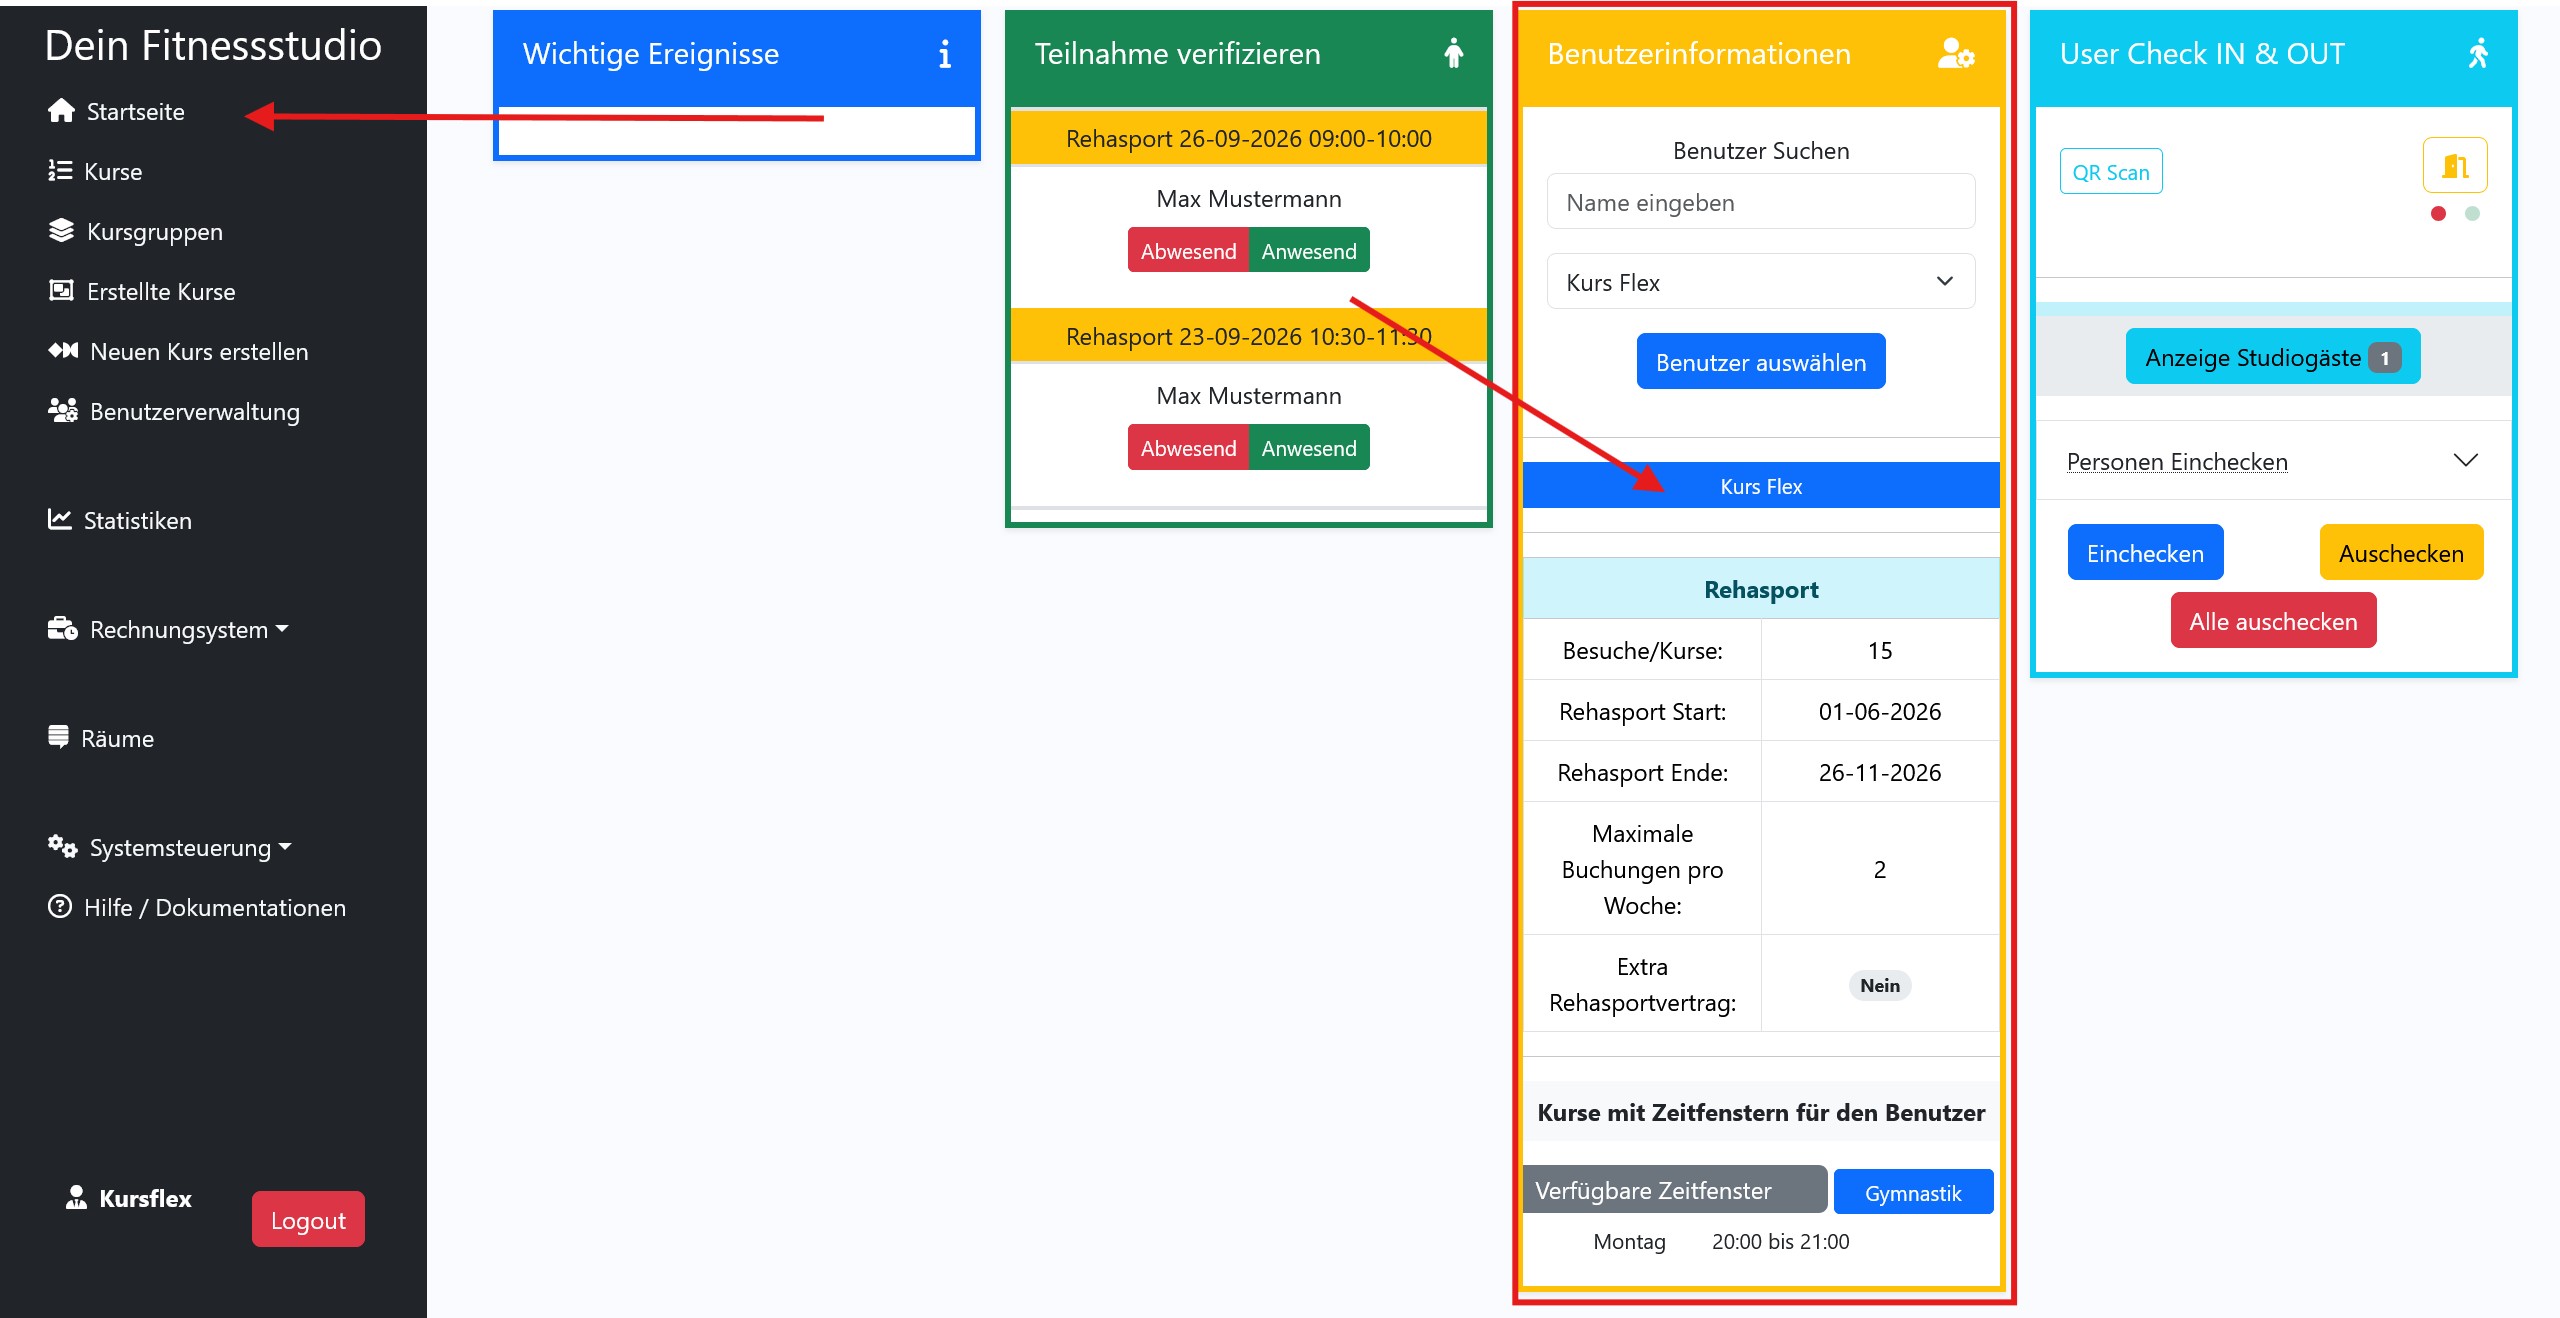Click the users icon beside Benutzerverwaltung
Image resolution: width=2560 pixels, height=1318 pixels.
63,411
